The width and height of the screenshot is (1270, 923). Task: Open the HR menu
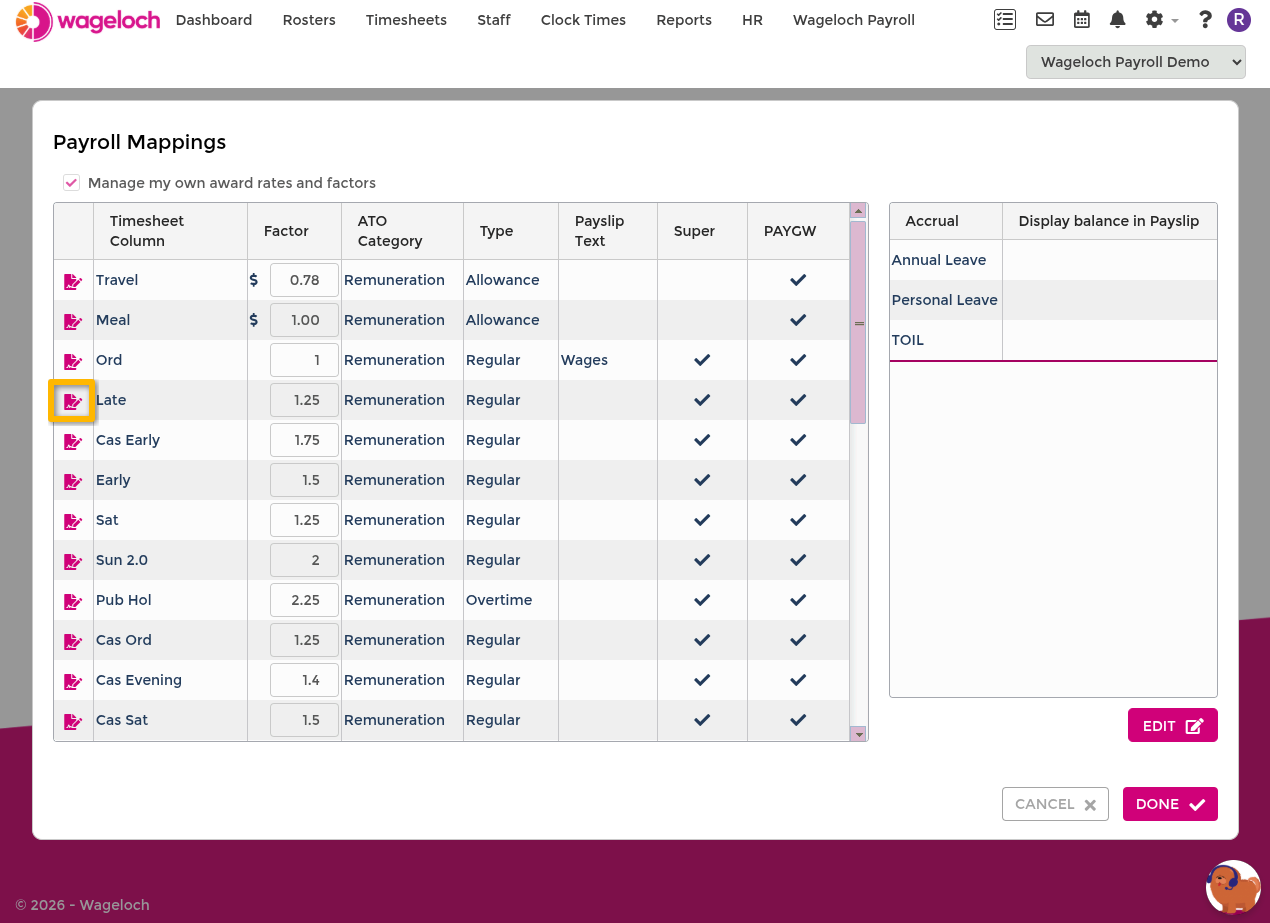pos(752,20)
